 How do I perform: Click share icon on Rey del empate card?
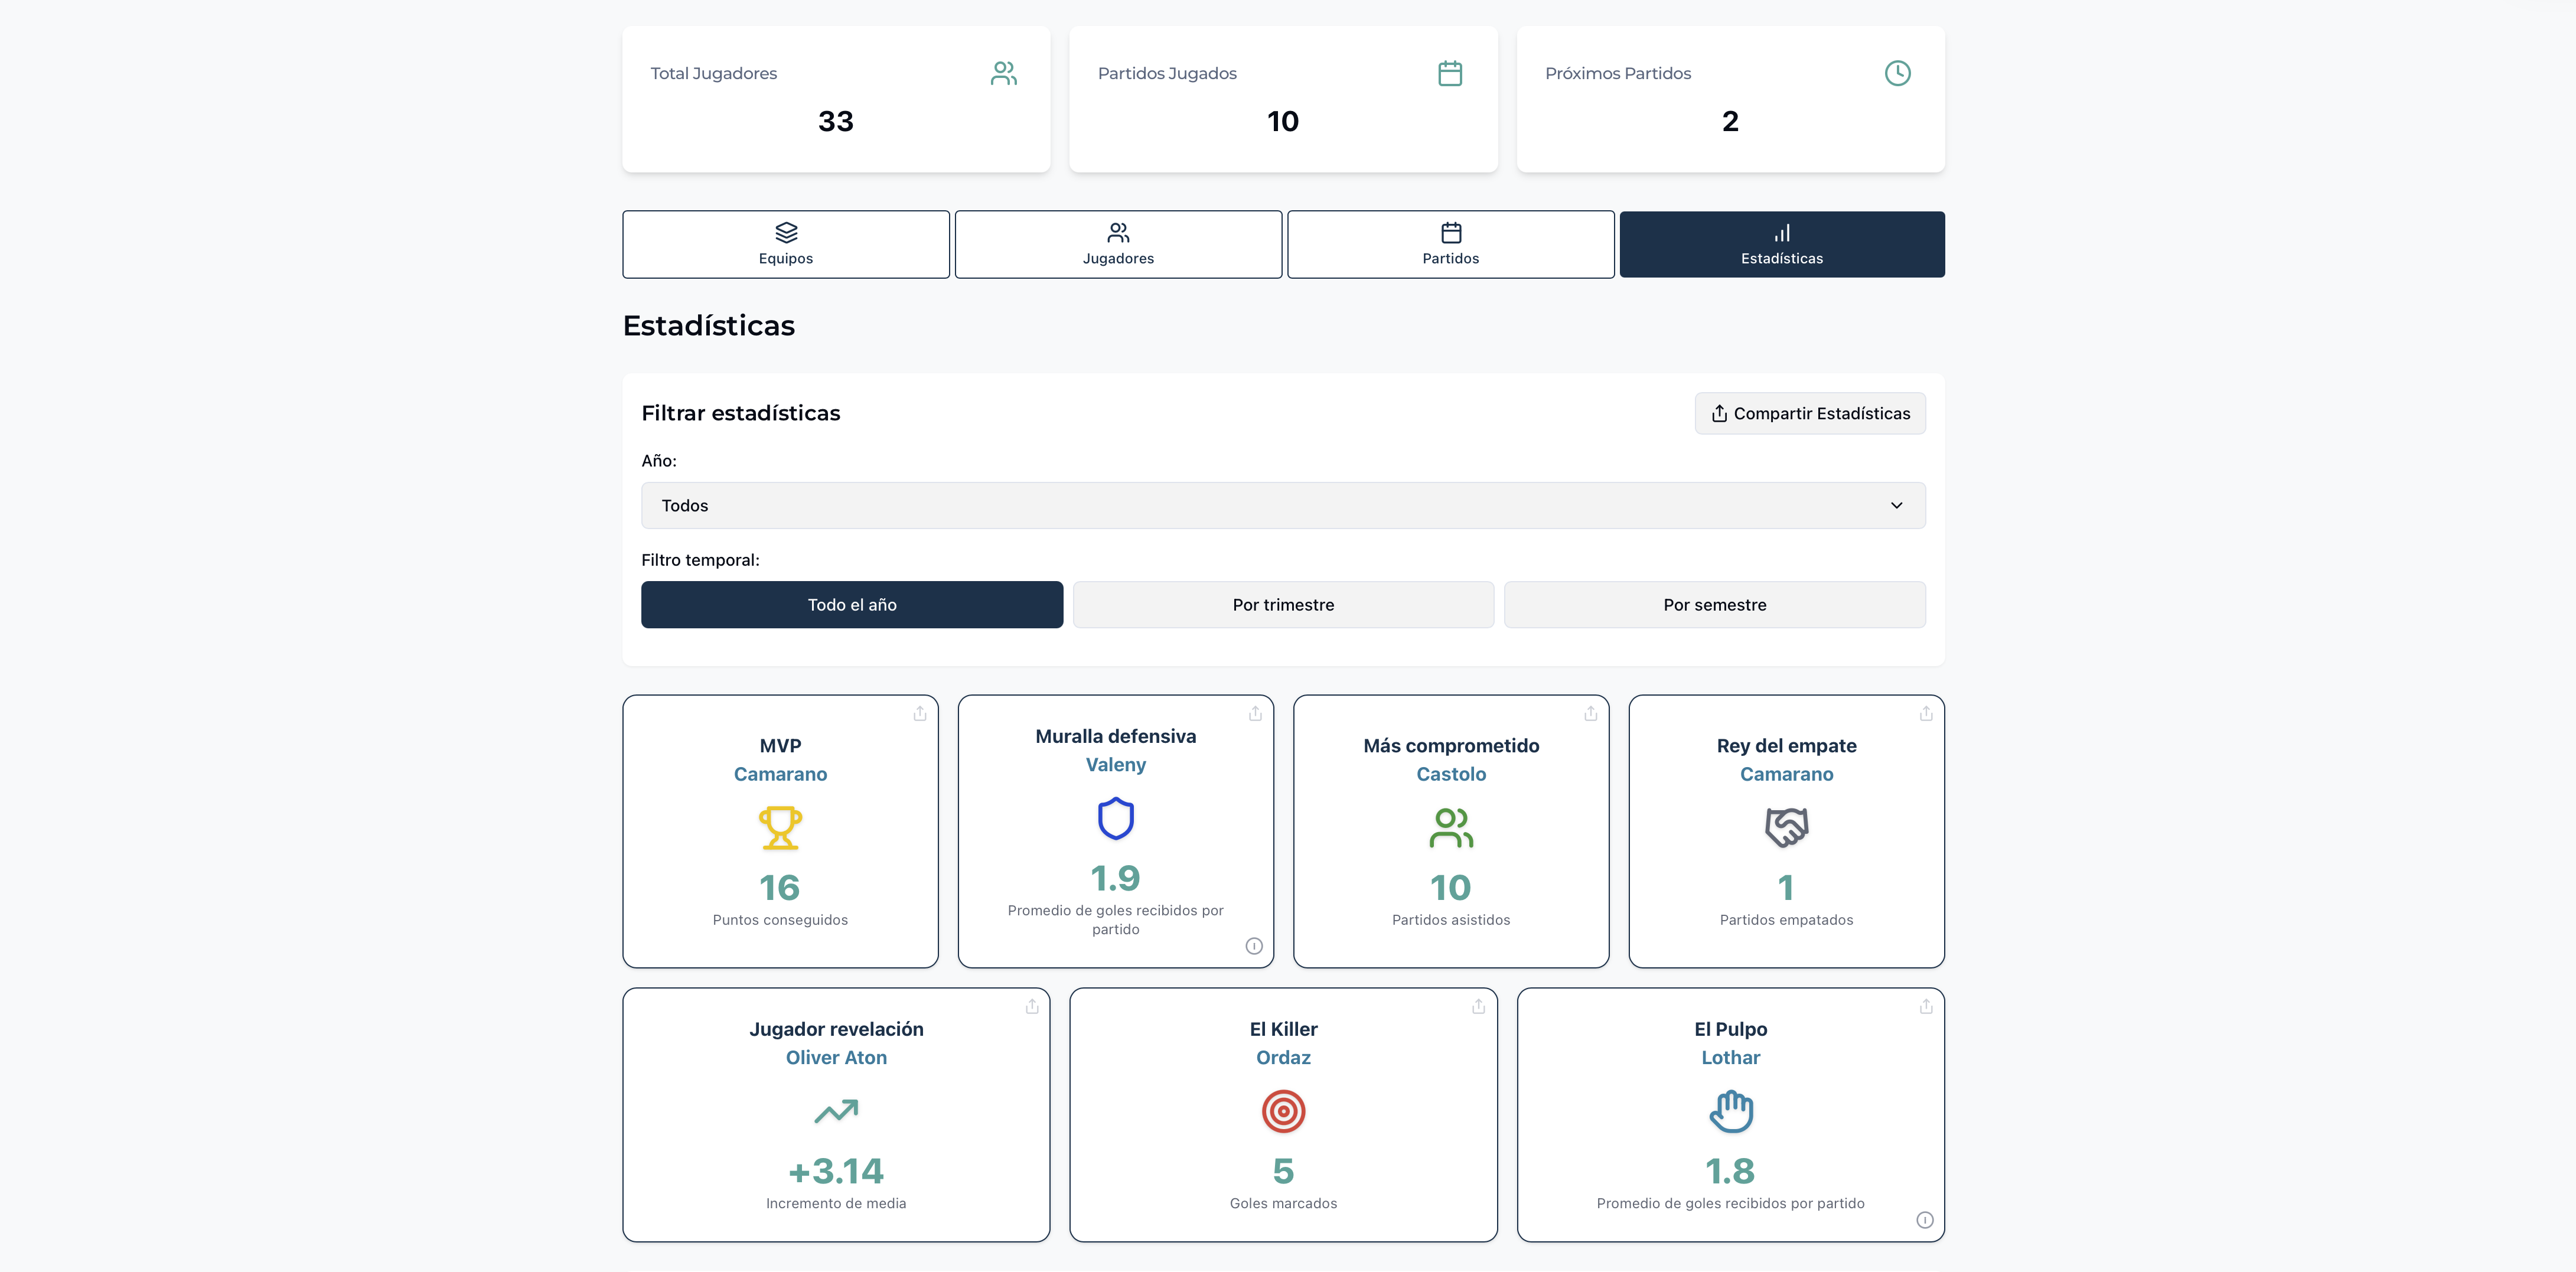[x=1925, y=713]
